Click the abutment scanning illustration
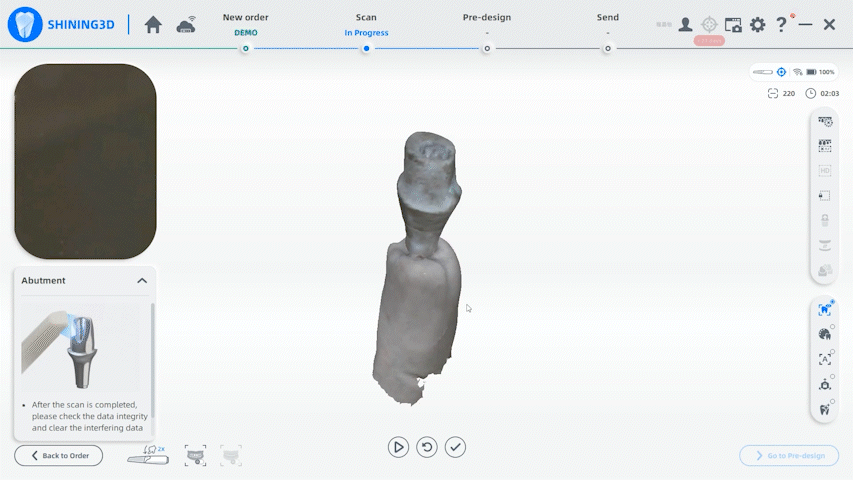This screenshot has width=854, height=480. [x=81, y=349]
